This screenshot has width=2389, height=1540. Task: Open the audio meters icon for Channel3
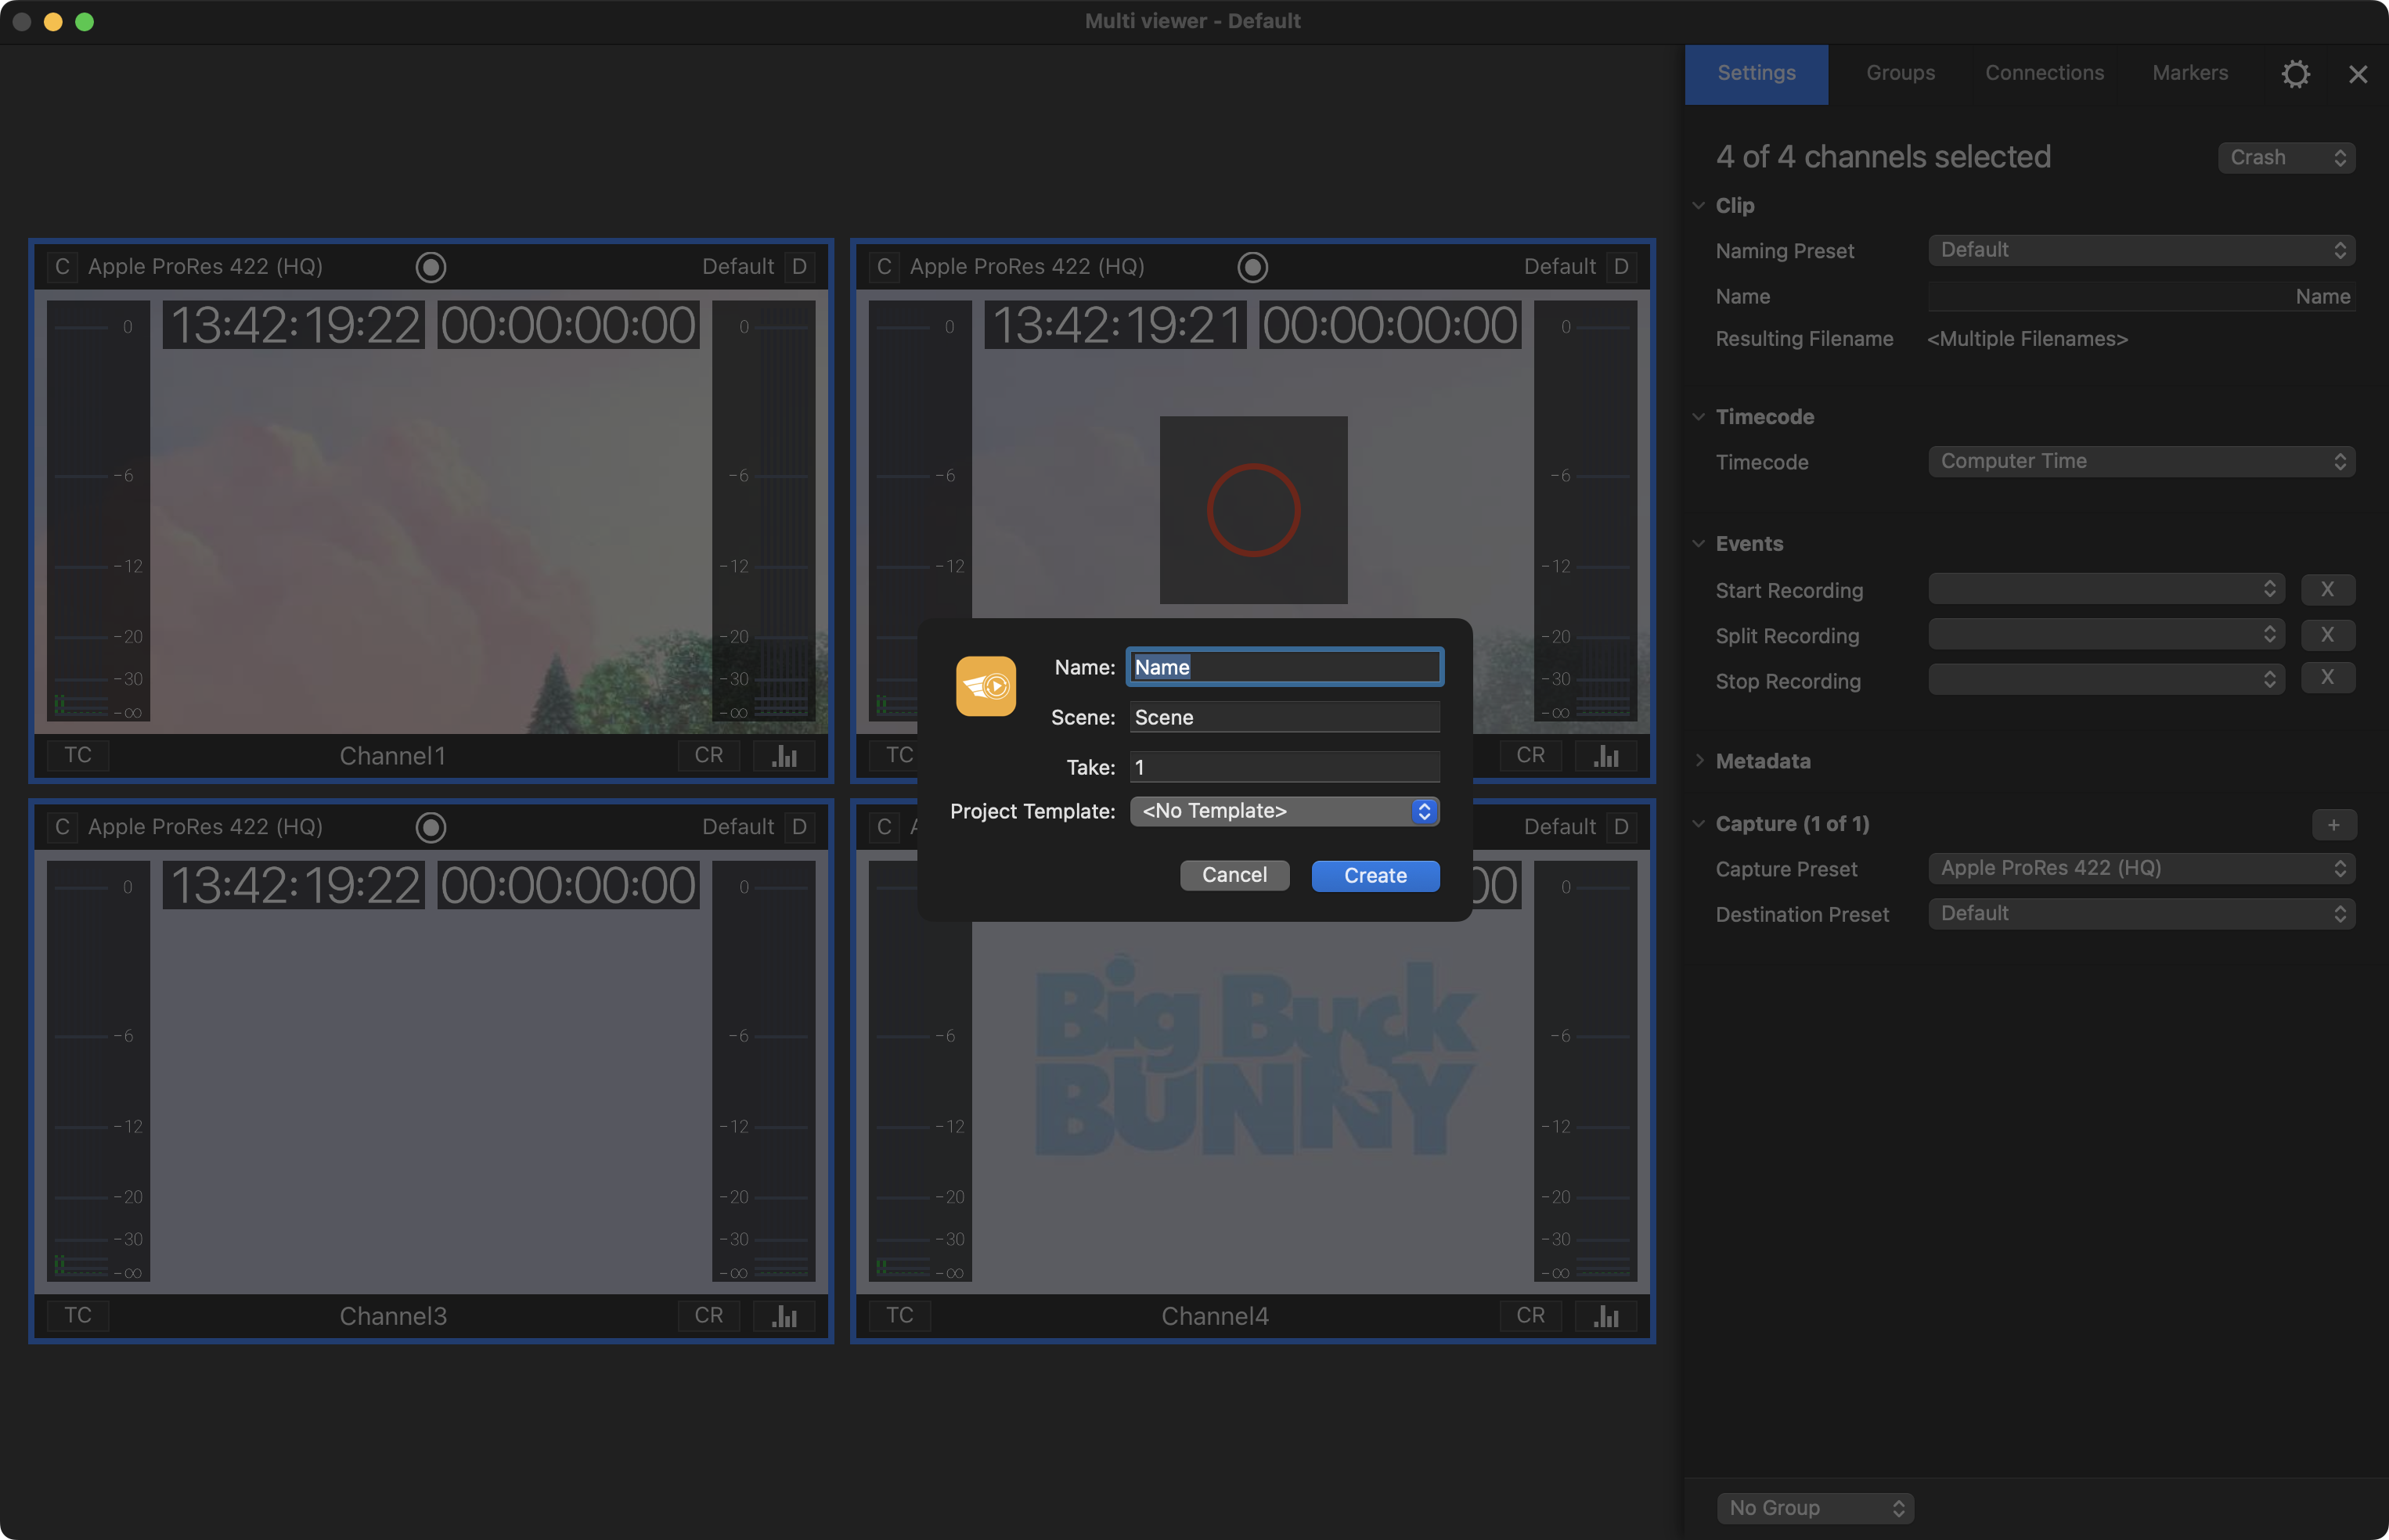tap(785, 1315)
